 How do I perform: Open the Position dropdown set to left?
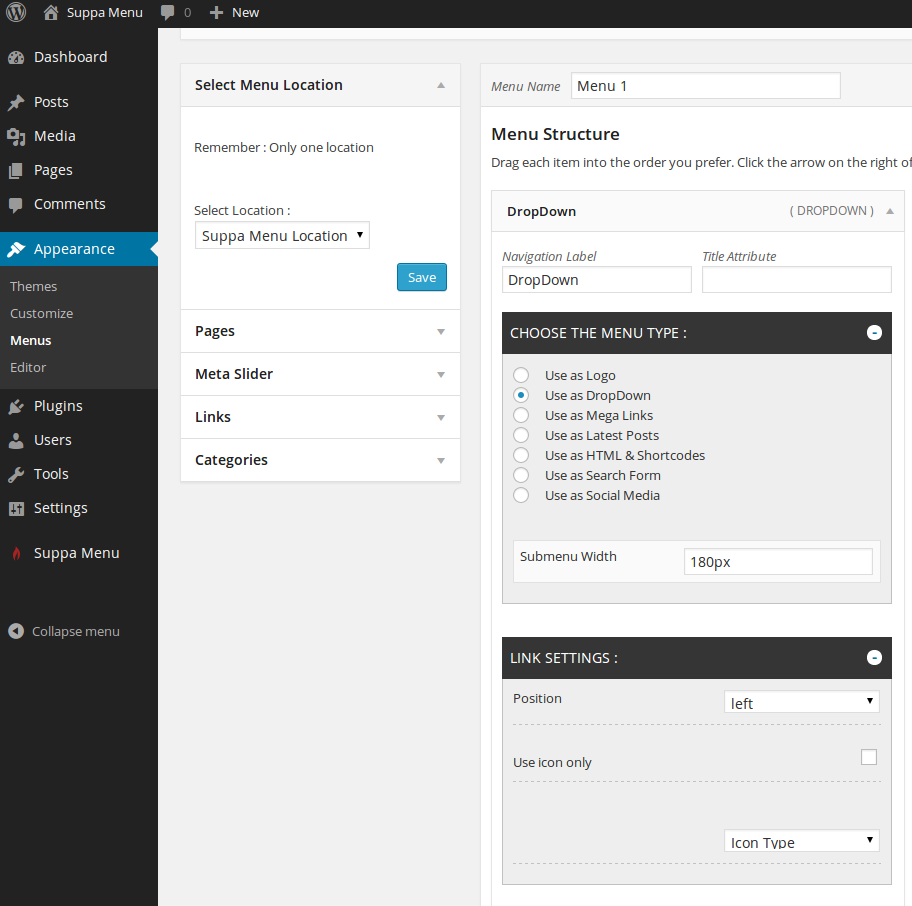[801, 702]
